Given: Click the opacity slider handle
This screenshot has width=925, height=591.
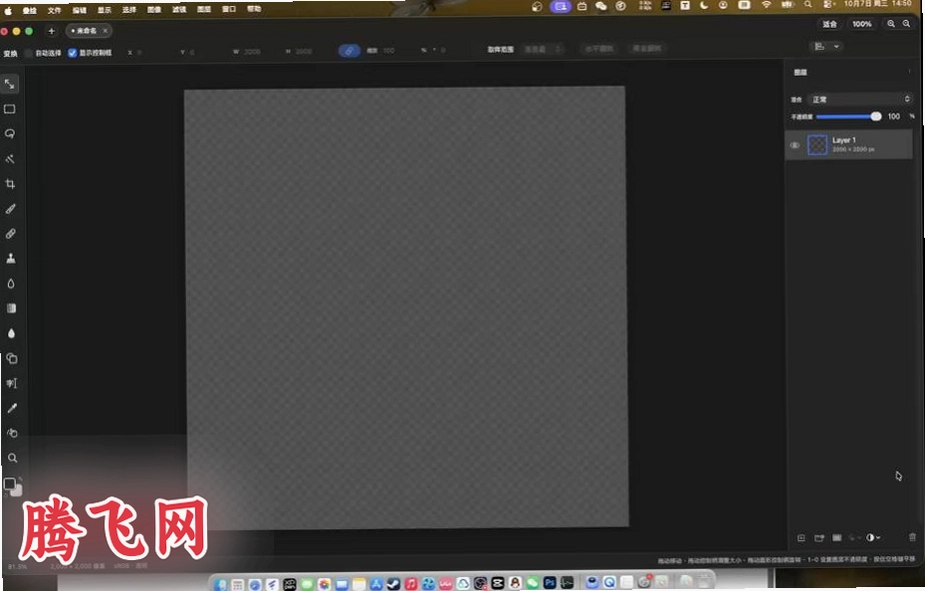Looking at the screenshot, I should point(876,116).
